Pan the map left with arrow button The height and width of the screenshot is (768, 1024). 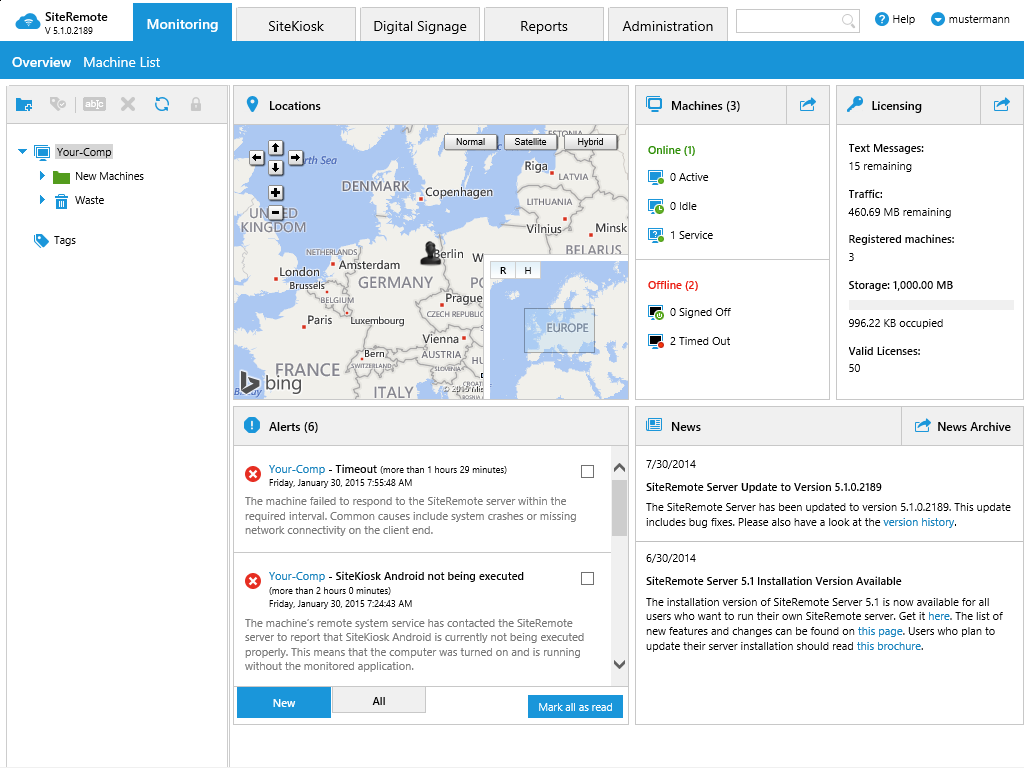(257, 157)
